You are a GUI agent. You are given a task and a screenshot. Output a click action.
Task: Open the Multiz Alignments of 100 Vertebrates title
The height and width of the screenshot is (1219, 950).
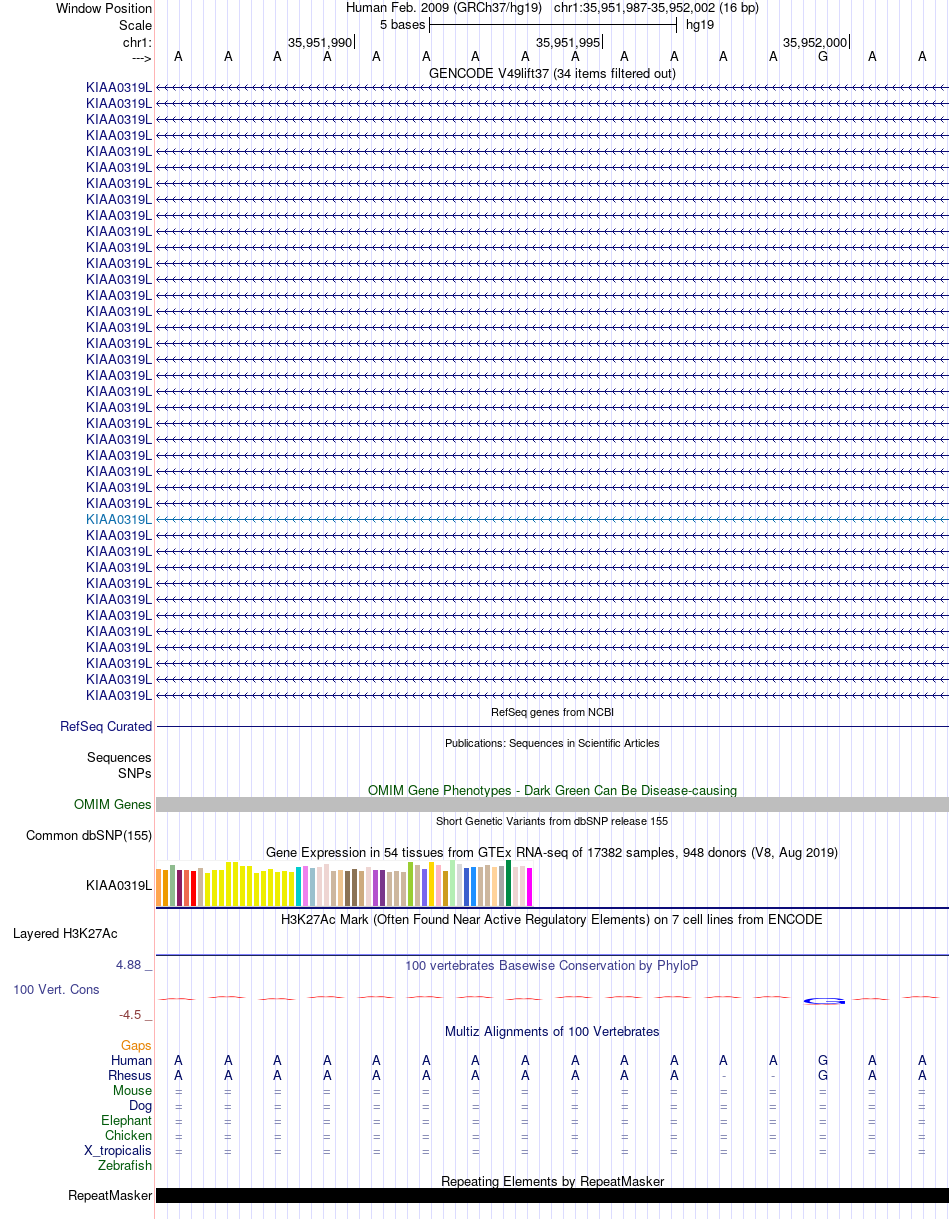tap(552, 1031)
